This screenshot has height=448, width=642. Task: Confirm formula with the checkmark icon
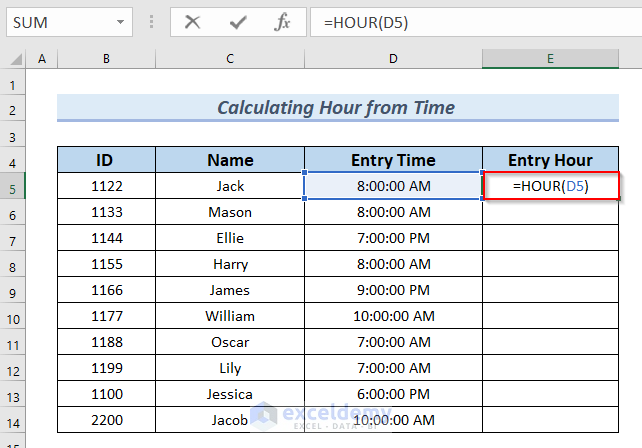[x=238, y=21]
